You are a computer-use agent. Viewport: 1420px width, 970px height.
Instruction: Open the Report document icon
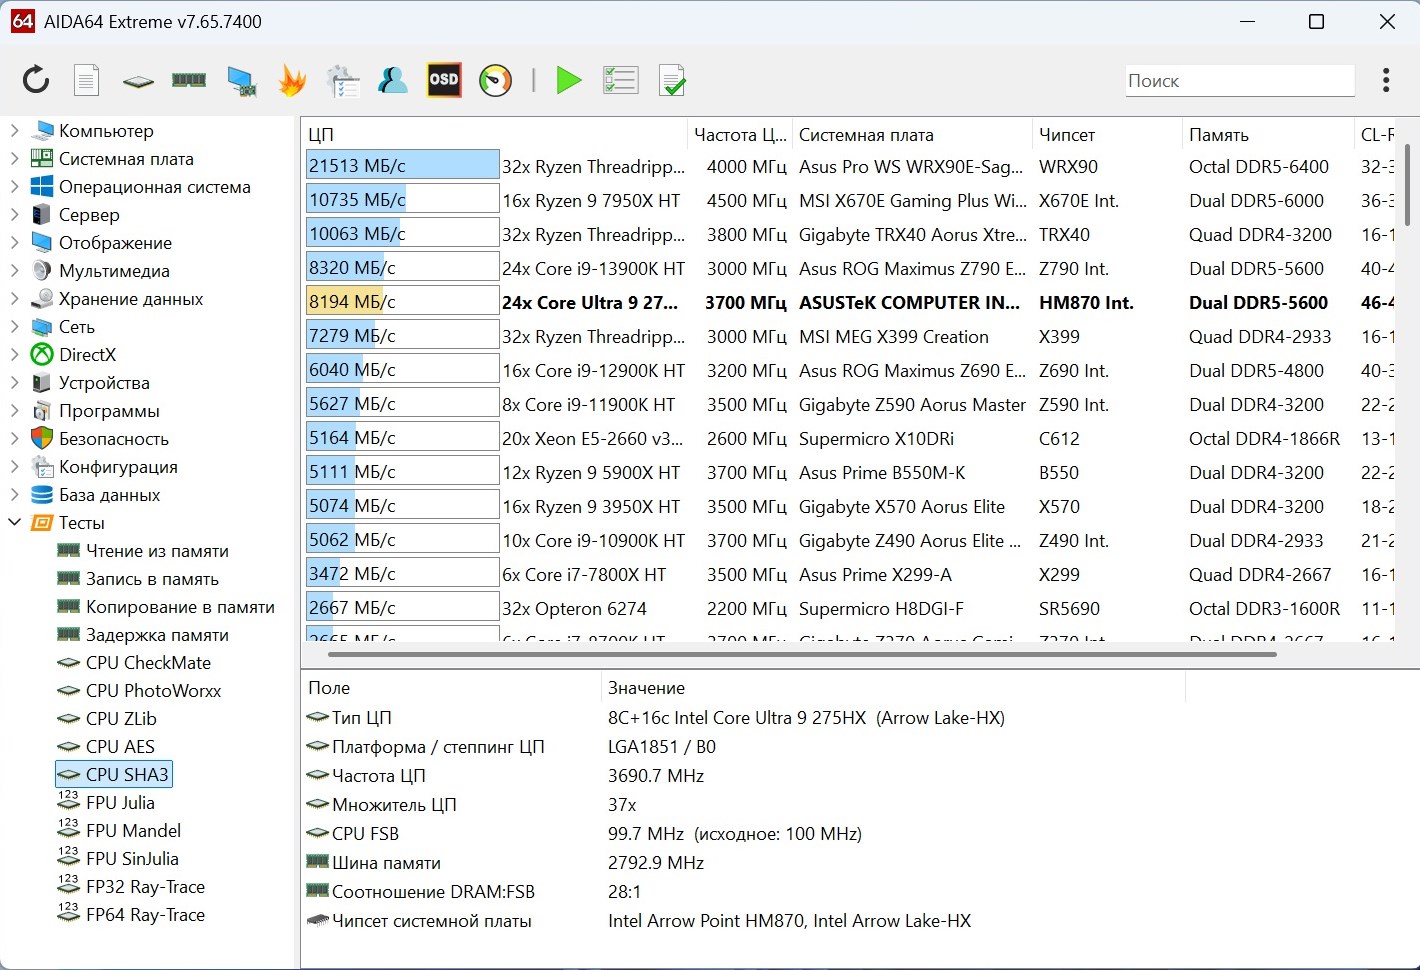click(x=87, y=80)
